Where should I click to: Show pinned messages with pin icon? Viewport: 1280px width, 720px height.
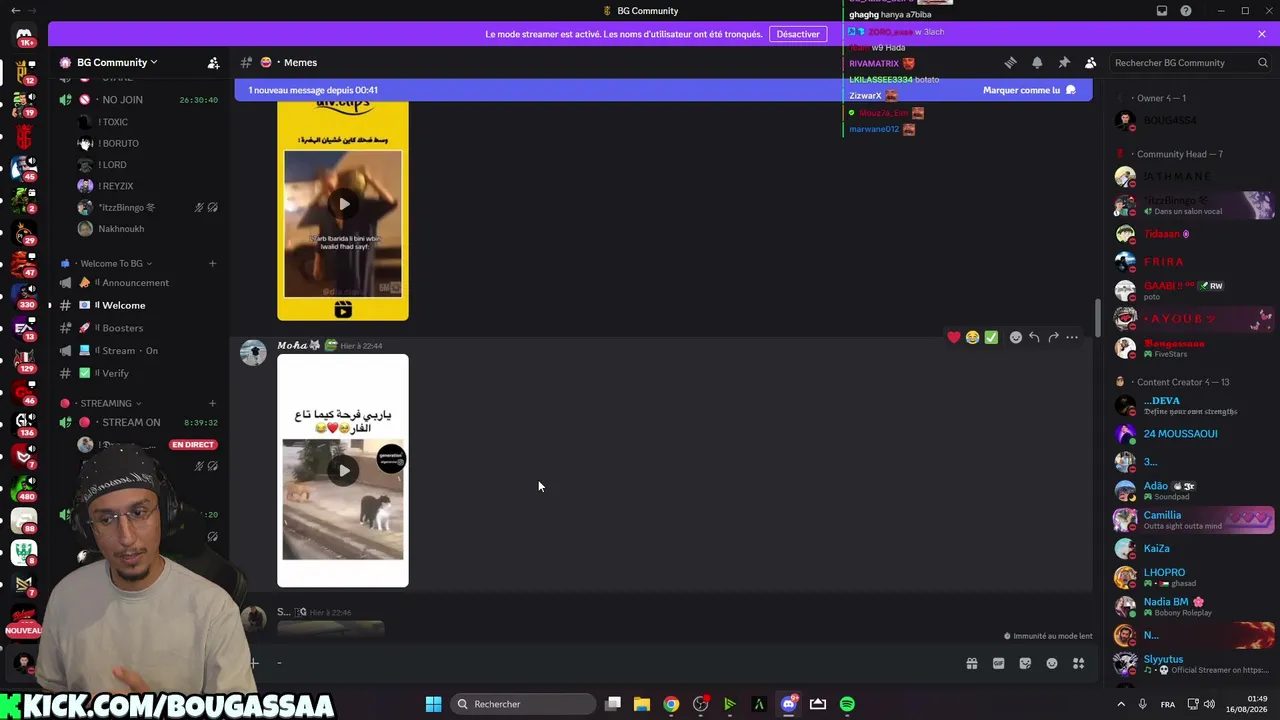tap(1064, 62)
